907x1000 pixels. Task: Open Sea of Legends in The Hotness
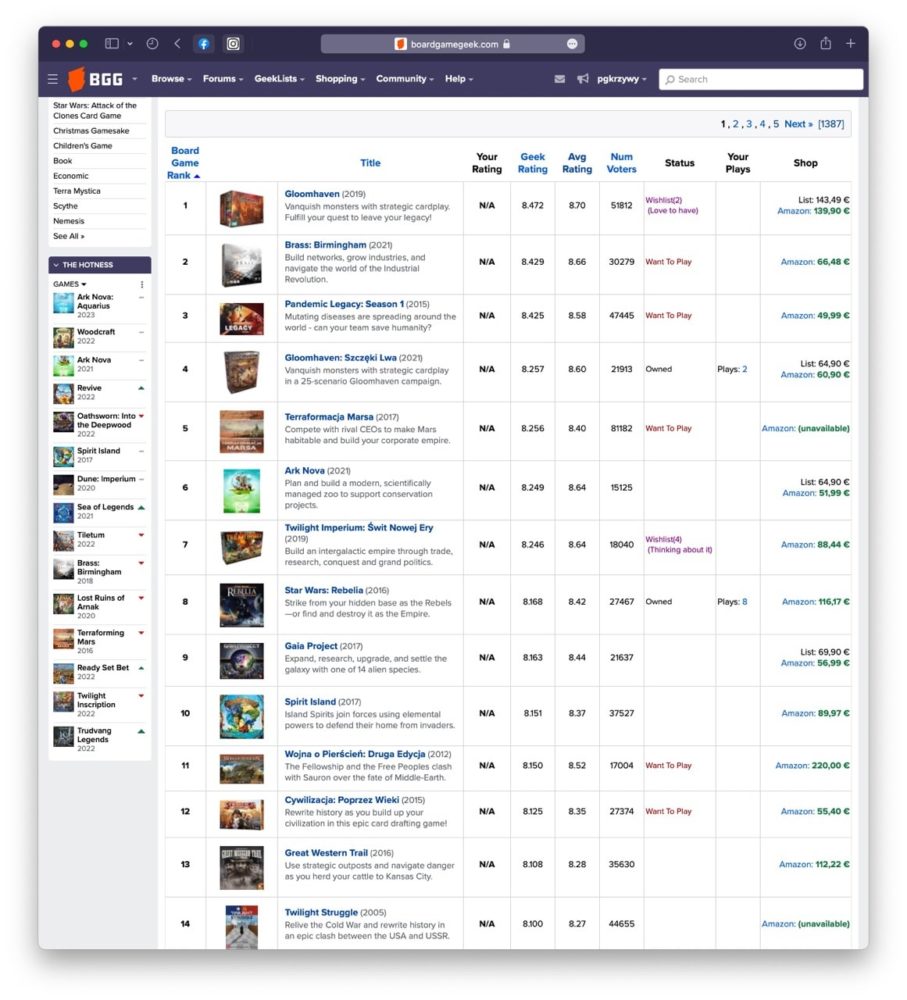coord(105,507)
